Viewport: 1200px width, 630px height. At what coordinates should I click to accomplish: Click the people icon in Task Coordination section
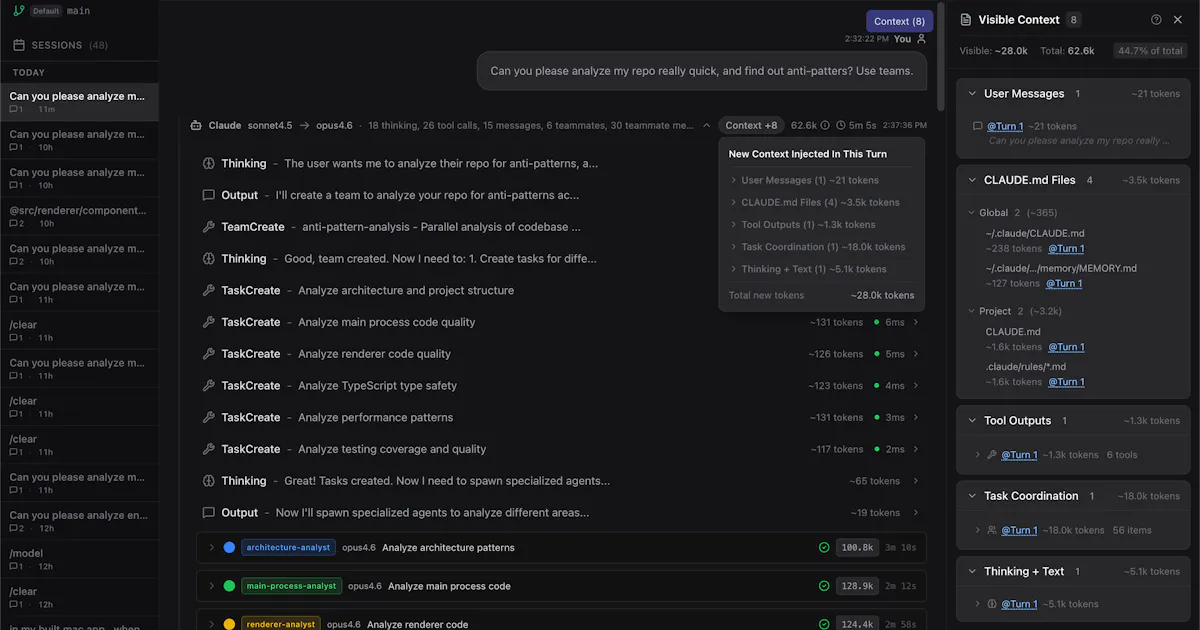[x=992, y=530]
